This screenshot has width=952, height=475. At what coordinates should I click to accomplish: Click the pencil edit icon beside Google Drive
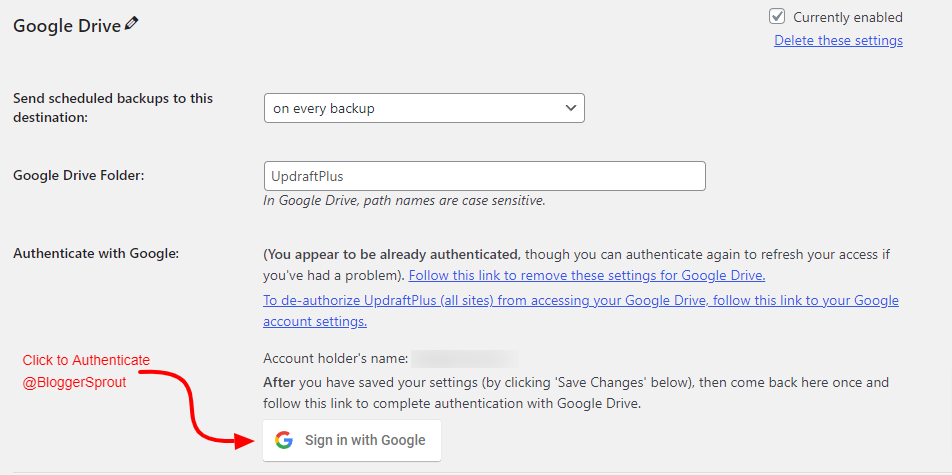[x=131, y=24]
